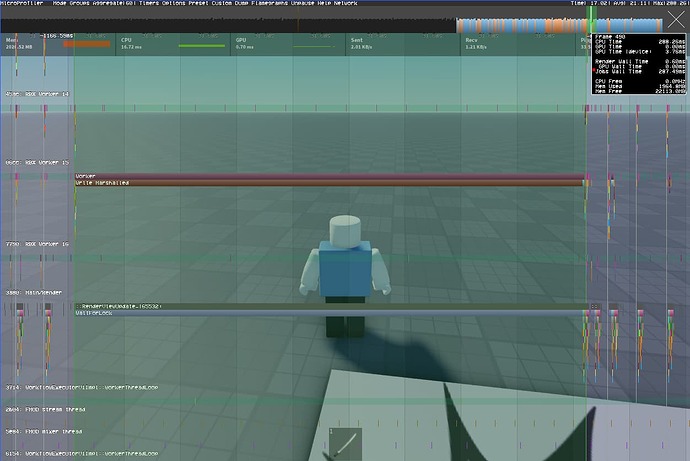Screen dimensions: 690x461
Task: Click the purple Worker timer bar
Action: point(330,176)
